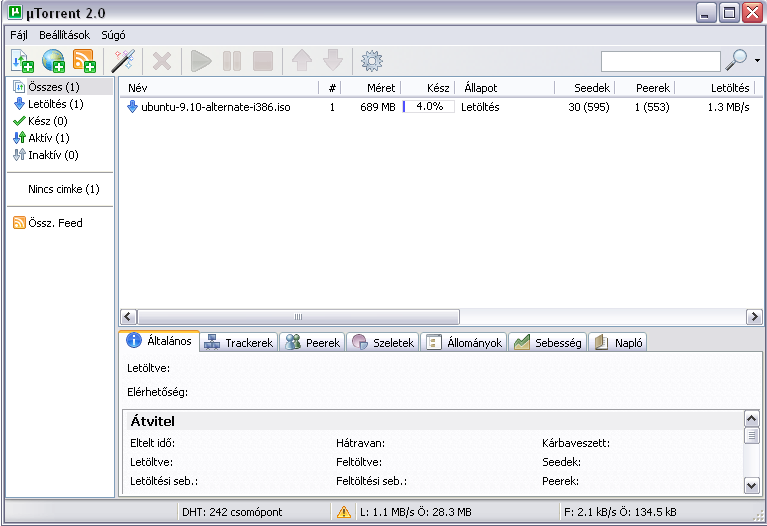
Task: Click the Add Torrent toolbar icon
Action: (x=23, y=61)
